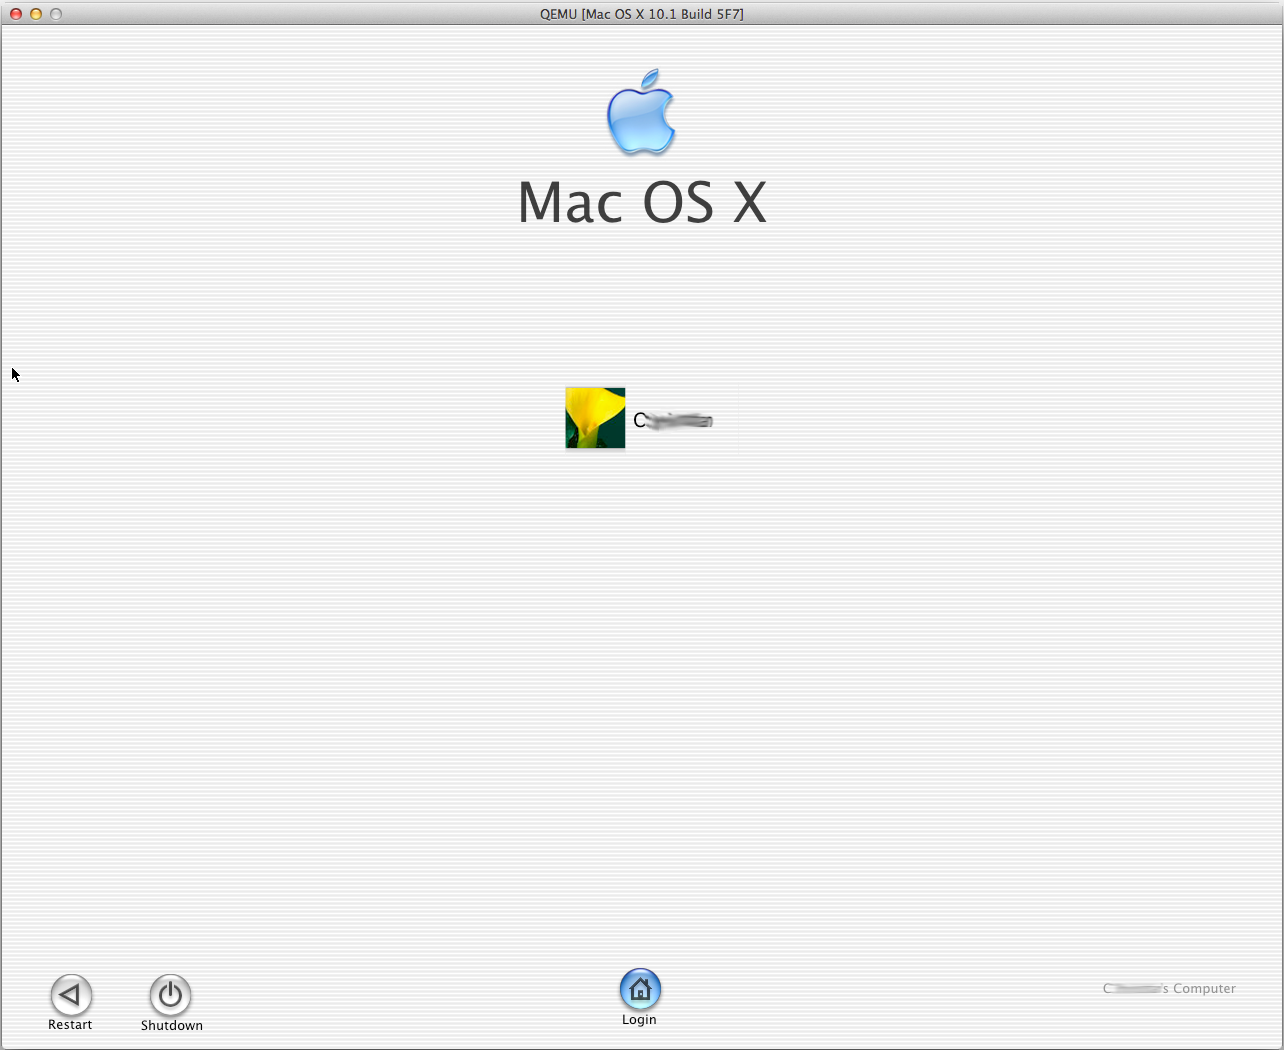Image resolution: width=1284 pixels, height=1050 pixels.
Task: Select the blurred user account name
Action: click(673, 421)
